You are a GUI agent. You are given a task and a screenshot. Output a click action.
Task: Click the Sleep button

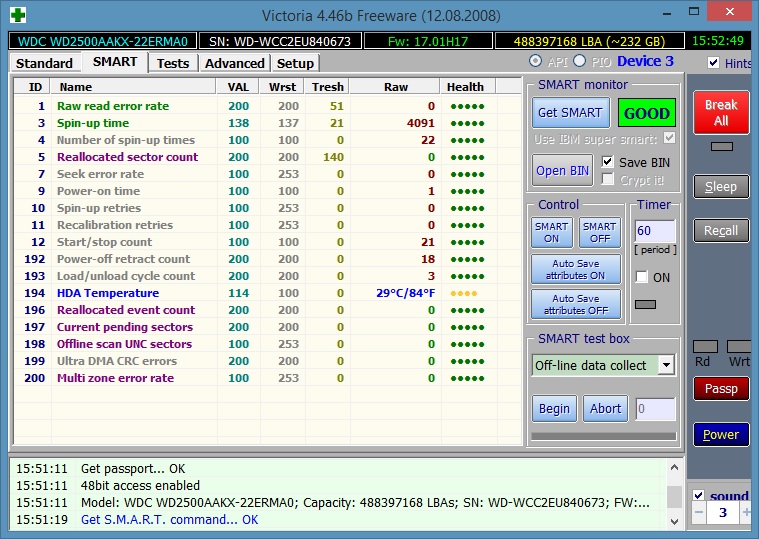721,187
